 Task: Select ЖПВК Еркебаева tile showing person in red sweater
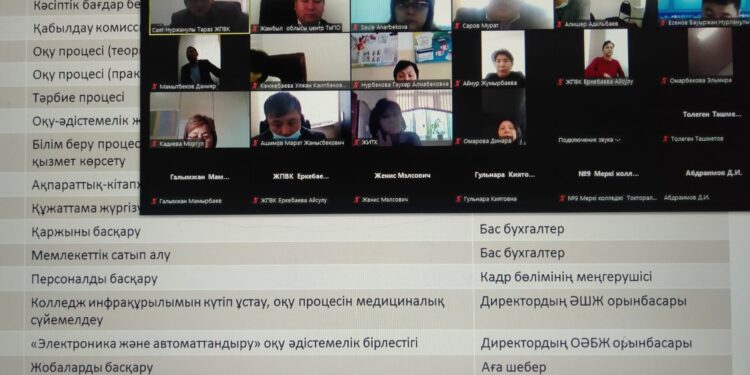606,58
